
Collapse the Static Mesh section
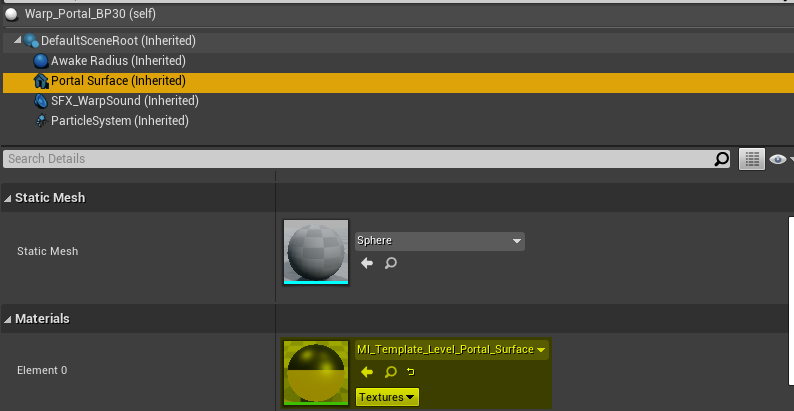tap(8, 198)
